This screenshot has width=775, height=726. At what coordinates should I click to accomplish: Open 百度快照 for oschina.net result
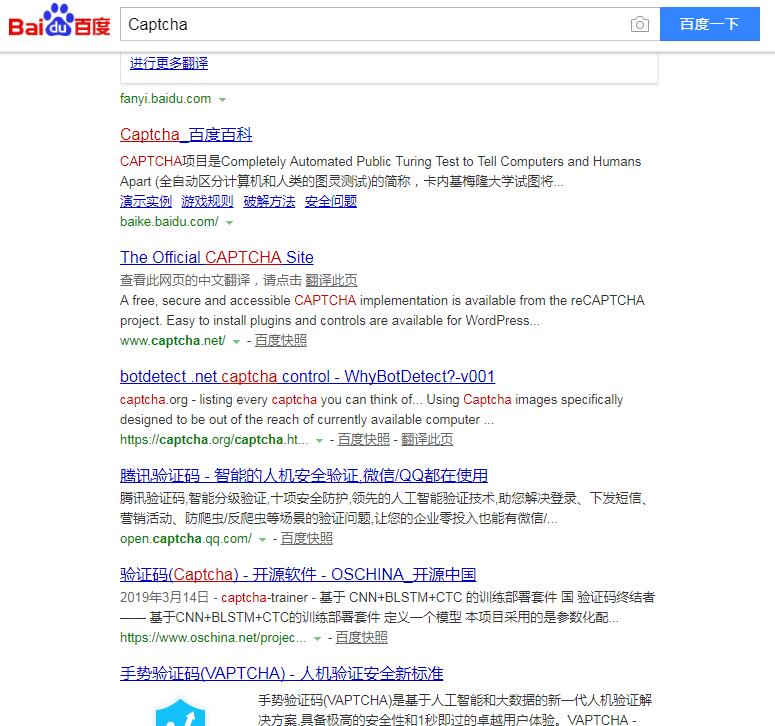click(361, 638)
